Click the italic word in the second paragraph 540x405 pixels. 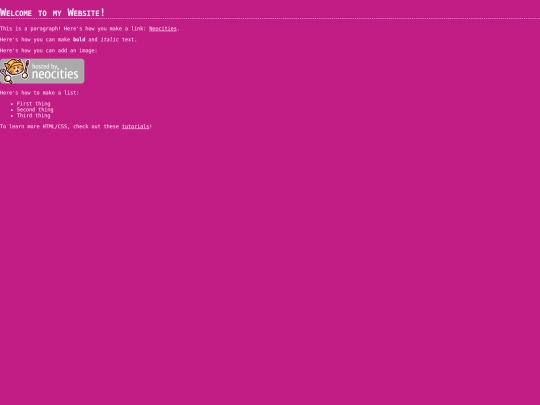click(x=110, y=40)
